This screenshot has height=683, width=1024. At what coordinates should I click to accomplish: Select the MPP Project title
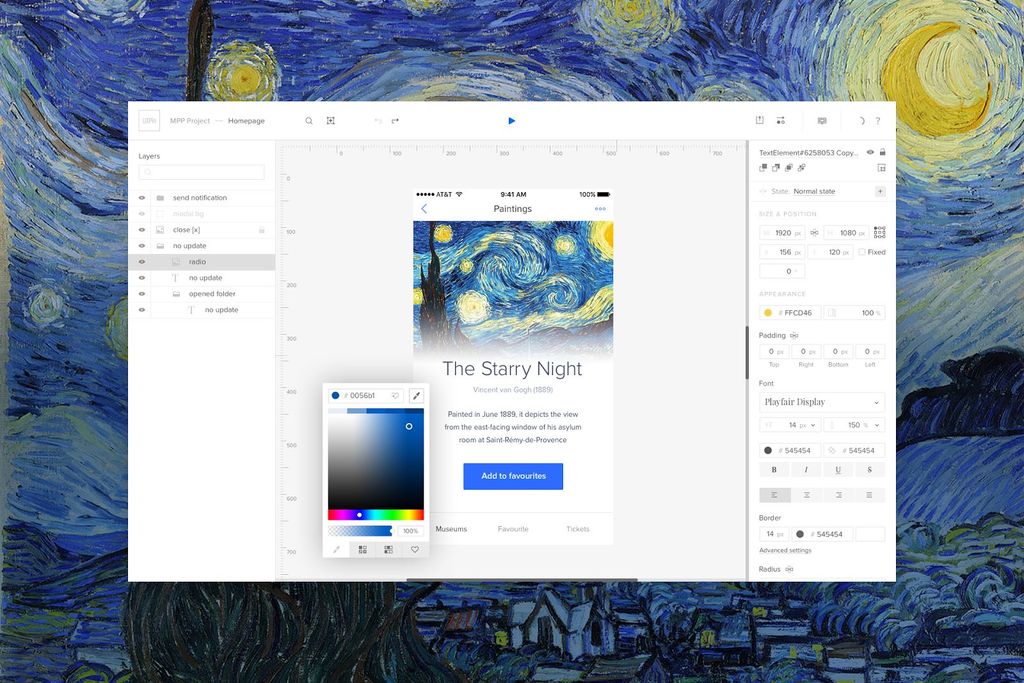(x=189, y=120)
